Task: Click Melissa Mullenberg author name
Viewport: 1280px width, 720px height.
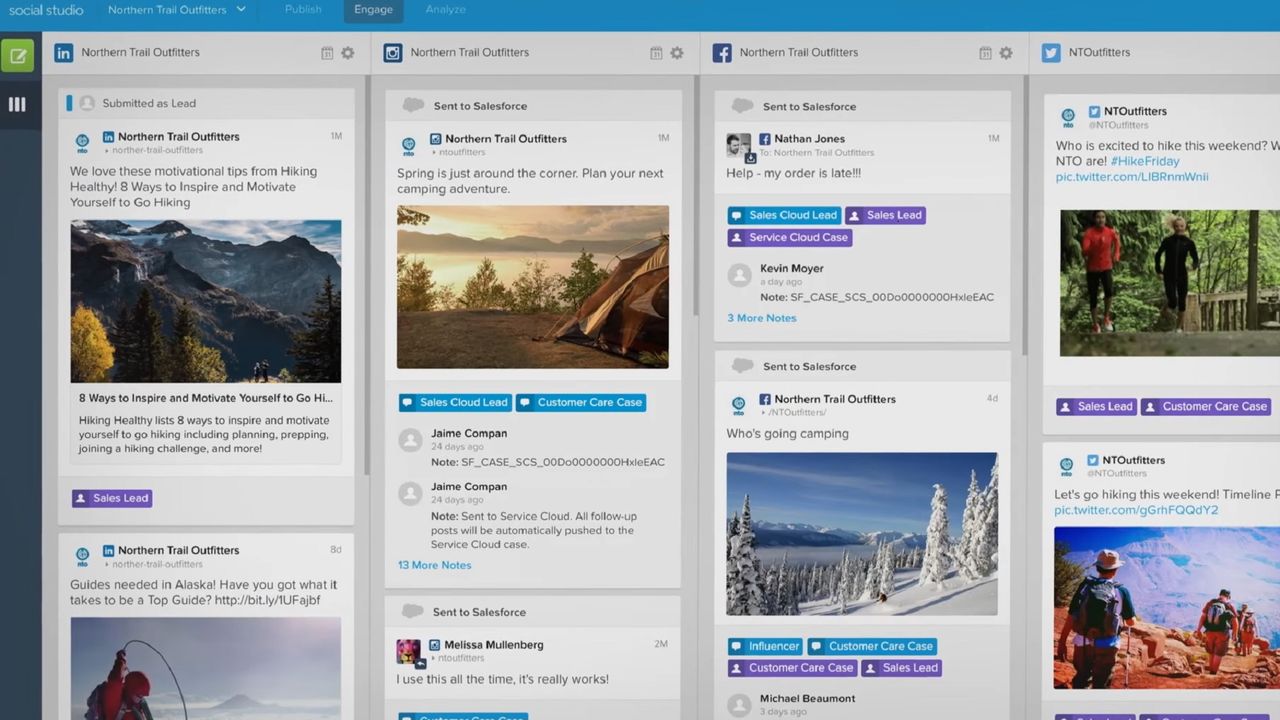Action: click(494, 645)
